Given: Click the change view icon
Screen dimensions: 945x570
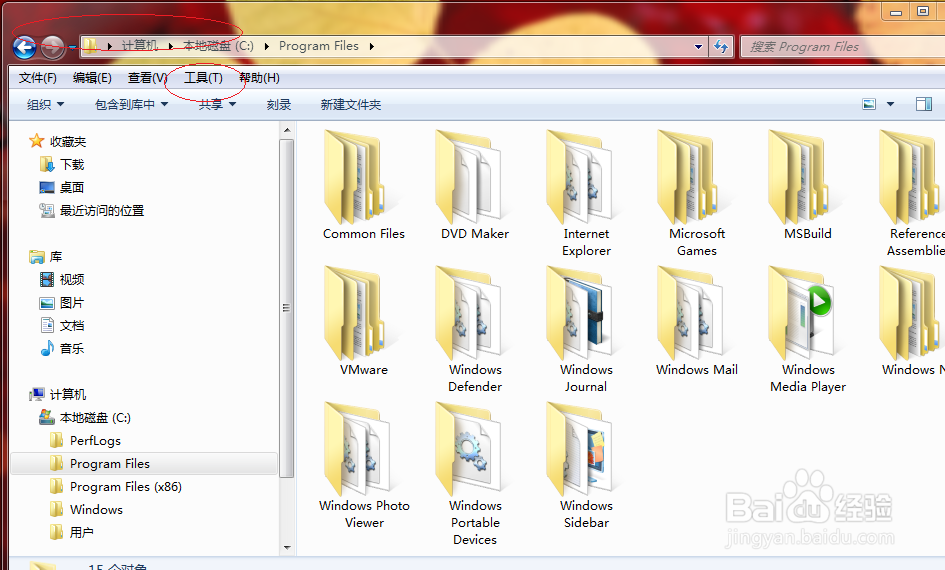Looking at the screenshot, I should tap(869, 104).
